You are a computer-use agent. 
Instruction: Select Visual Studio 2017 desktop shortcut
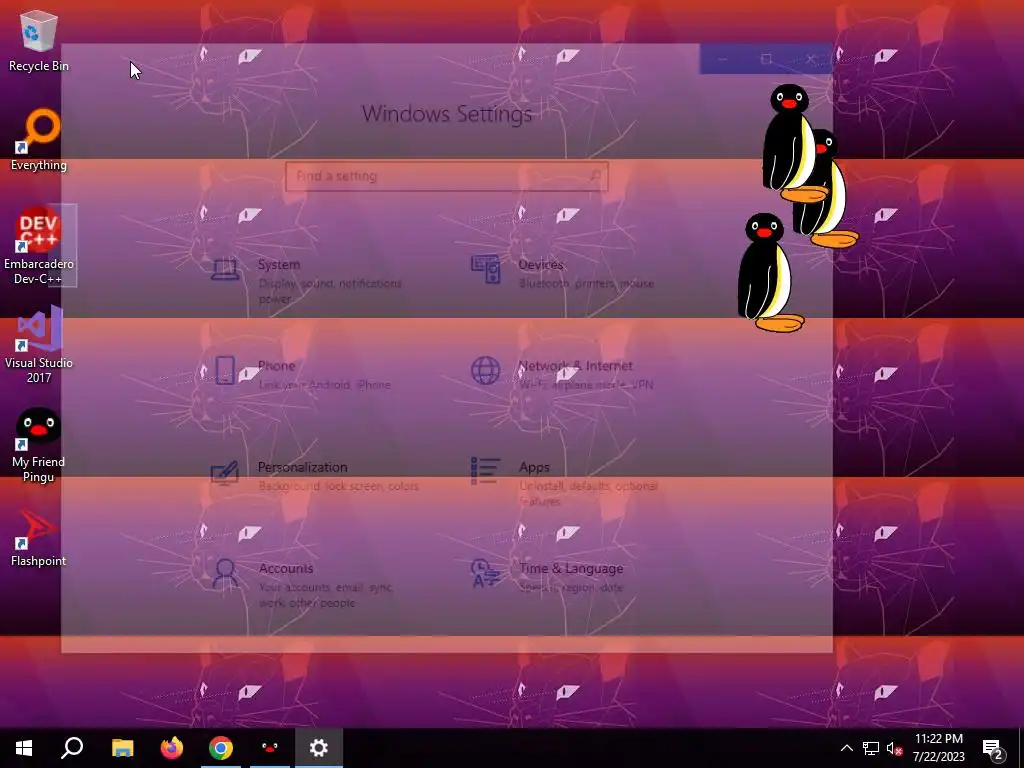click(39, 345)
